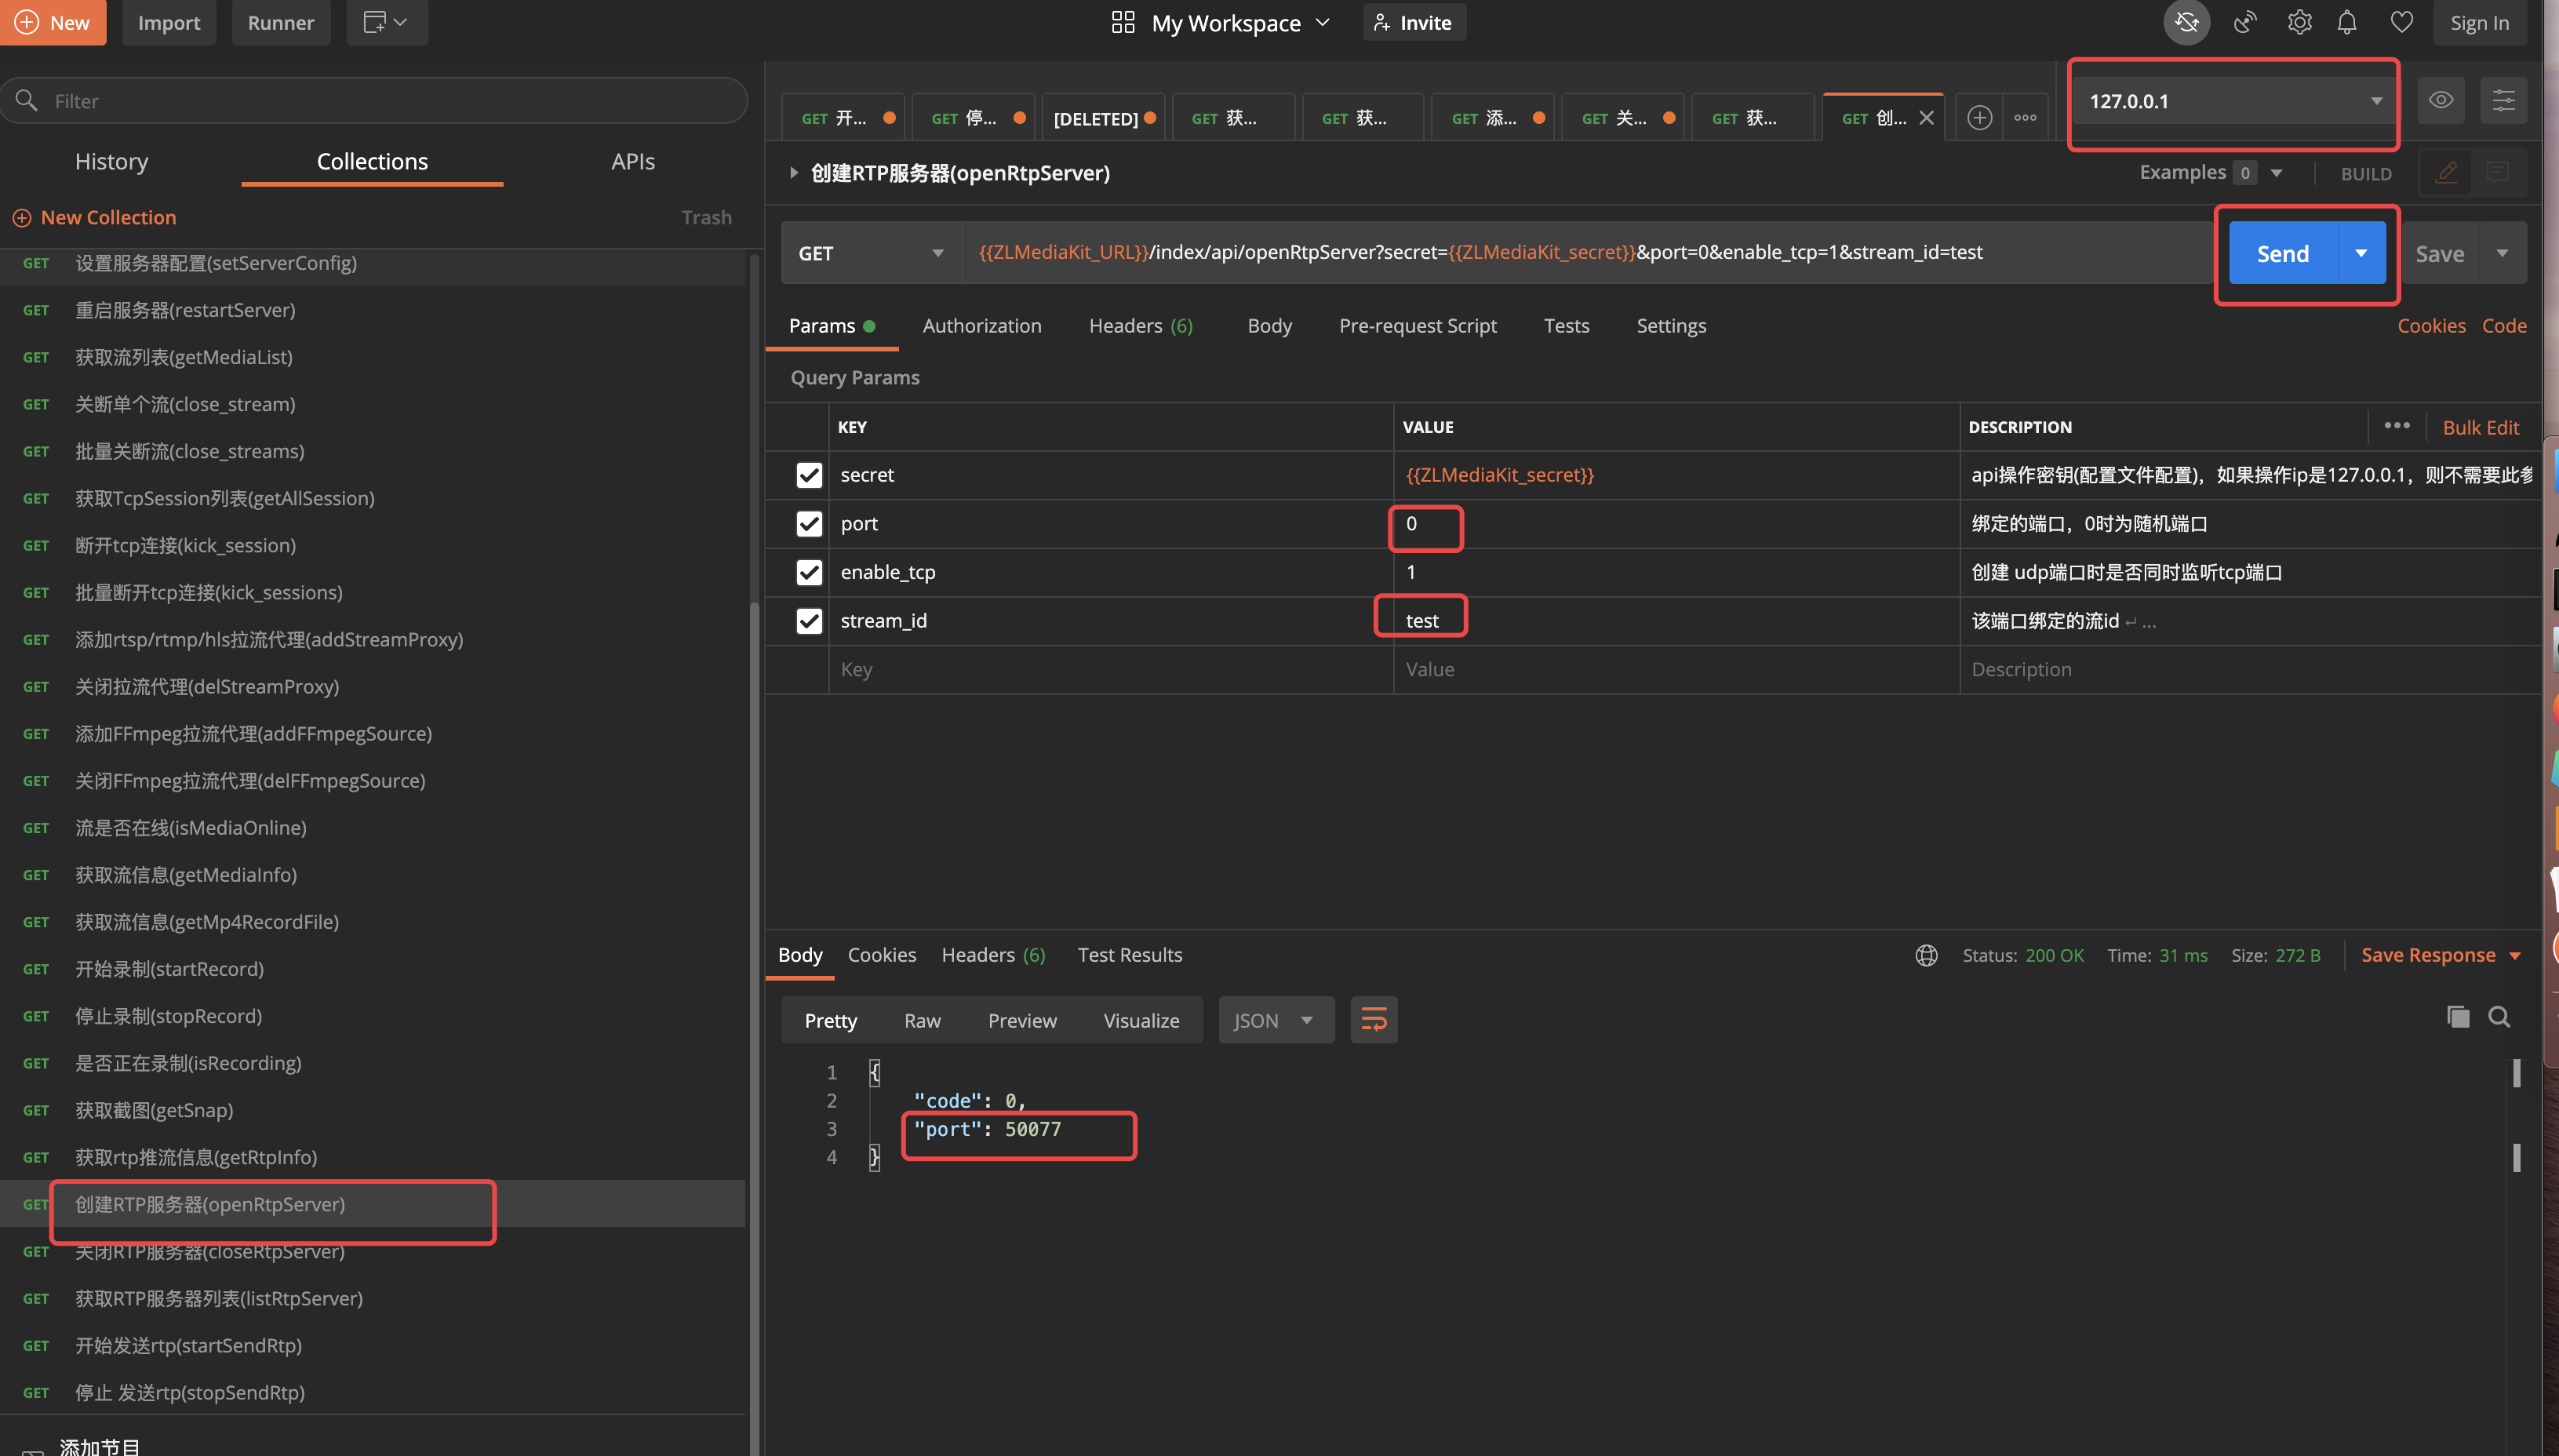Click the sync status icon in header
2559x1456 pixels.
(2186, 23)
